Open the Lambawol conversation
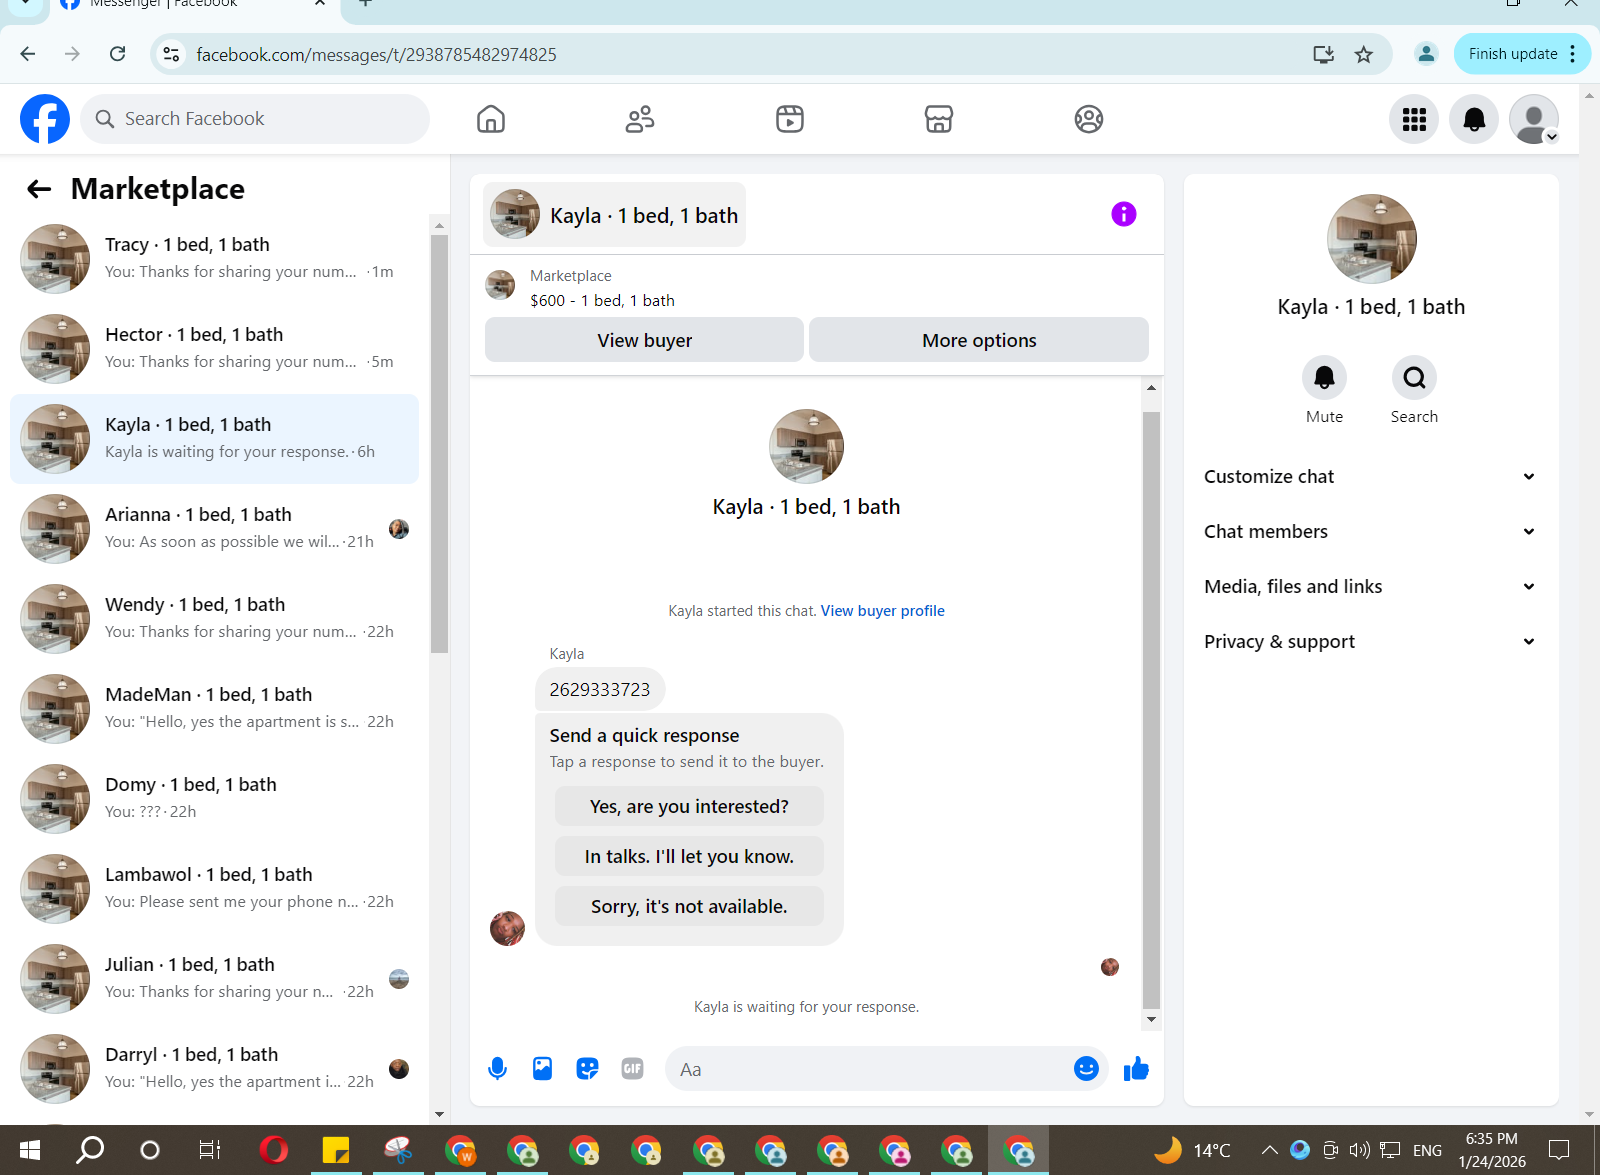Screen dimensions: 1600x1175 tap(214, 889)
